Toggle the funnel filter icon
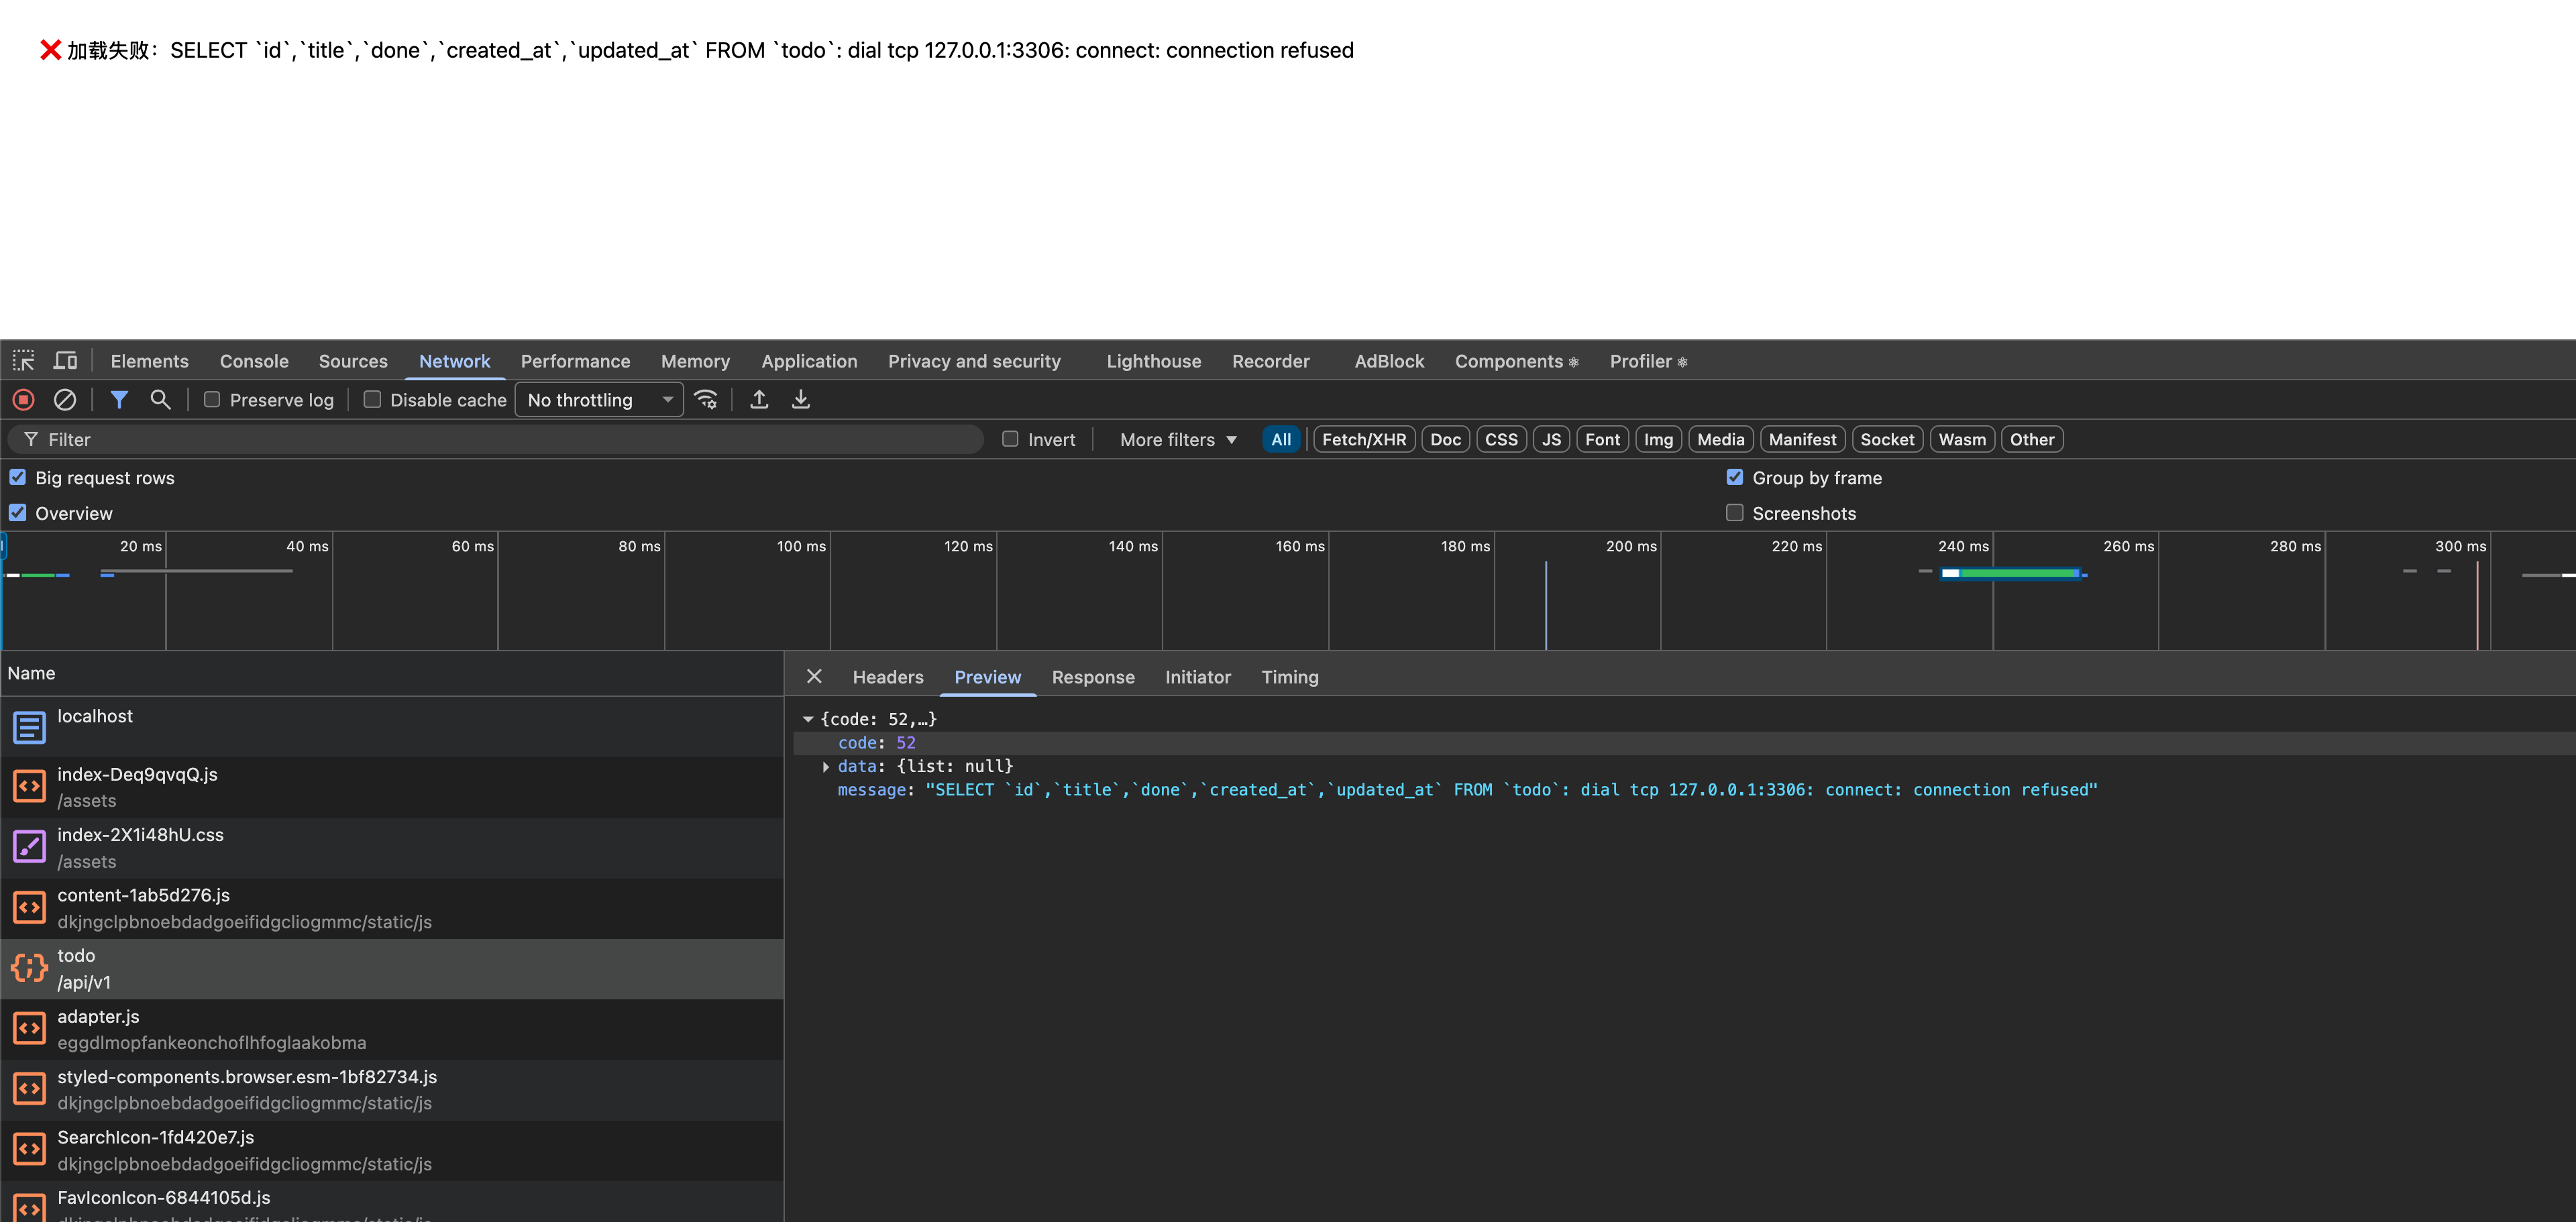Screen dimensions: 2576x1222 click(x=119, y=400)
